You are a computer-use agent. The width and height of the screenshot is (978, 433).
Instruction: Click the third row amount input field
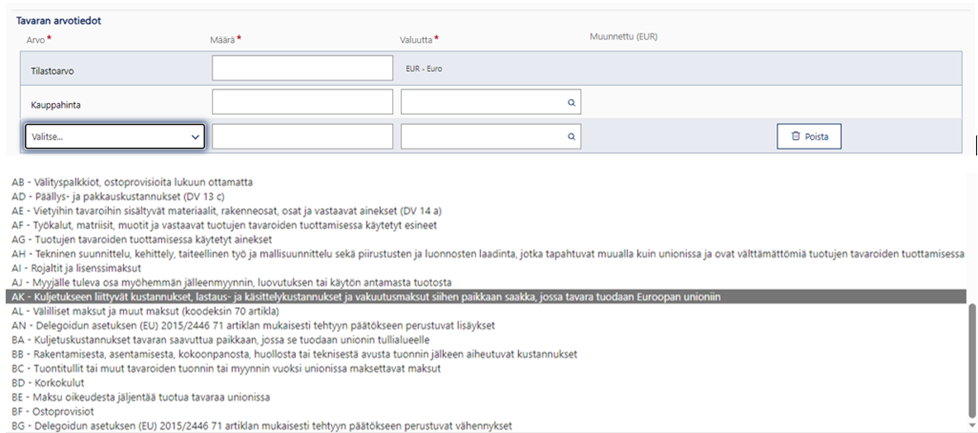click(302, 136)
